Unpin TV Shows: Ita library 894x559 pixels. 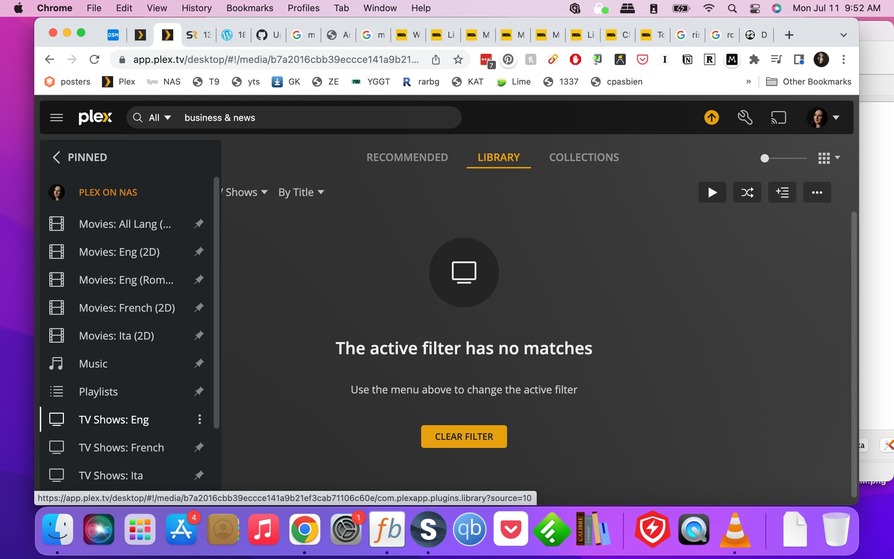[x=198, y=475]
